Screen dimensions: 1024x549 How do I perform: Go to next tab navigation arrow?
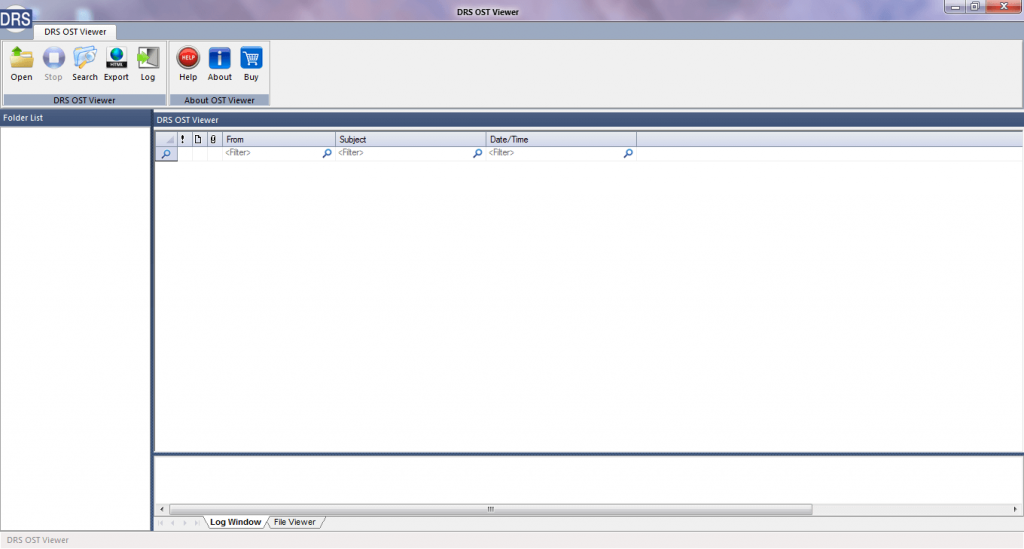[x=185, y=523]
